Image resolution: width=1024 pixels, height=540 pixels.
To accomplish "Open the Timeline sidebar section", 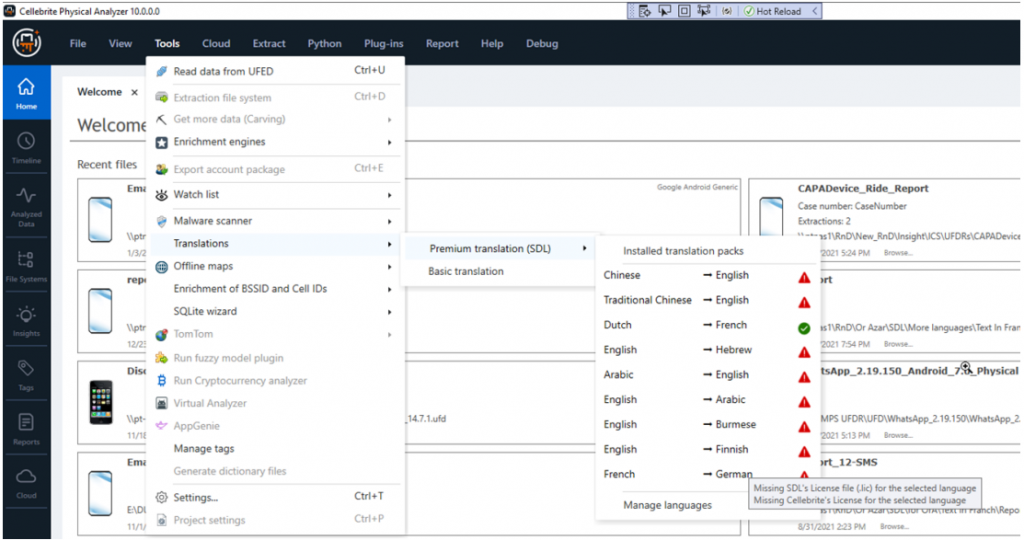I will [26, 147].
